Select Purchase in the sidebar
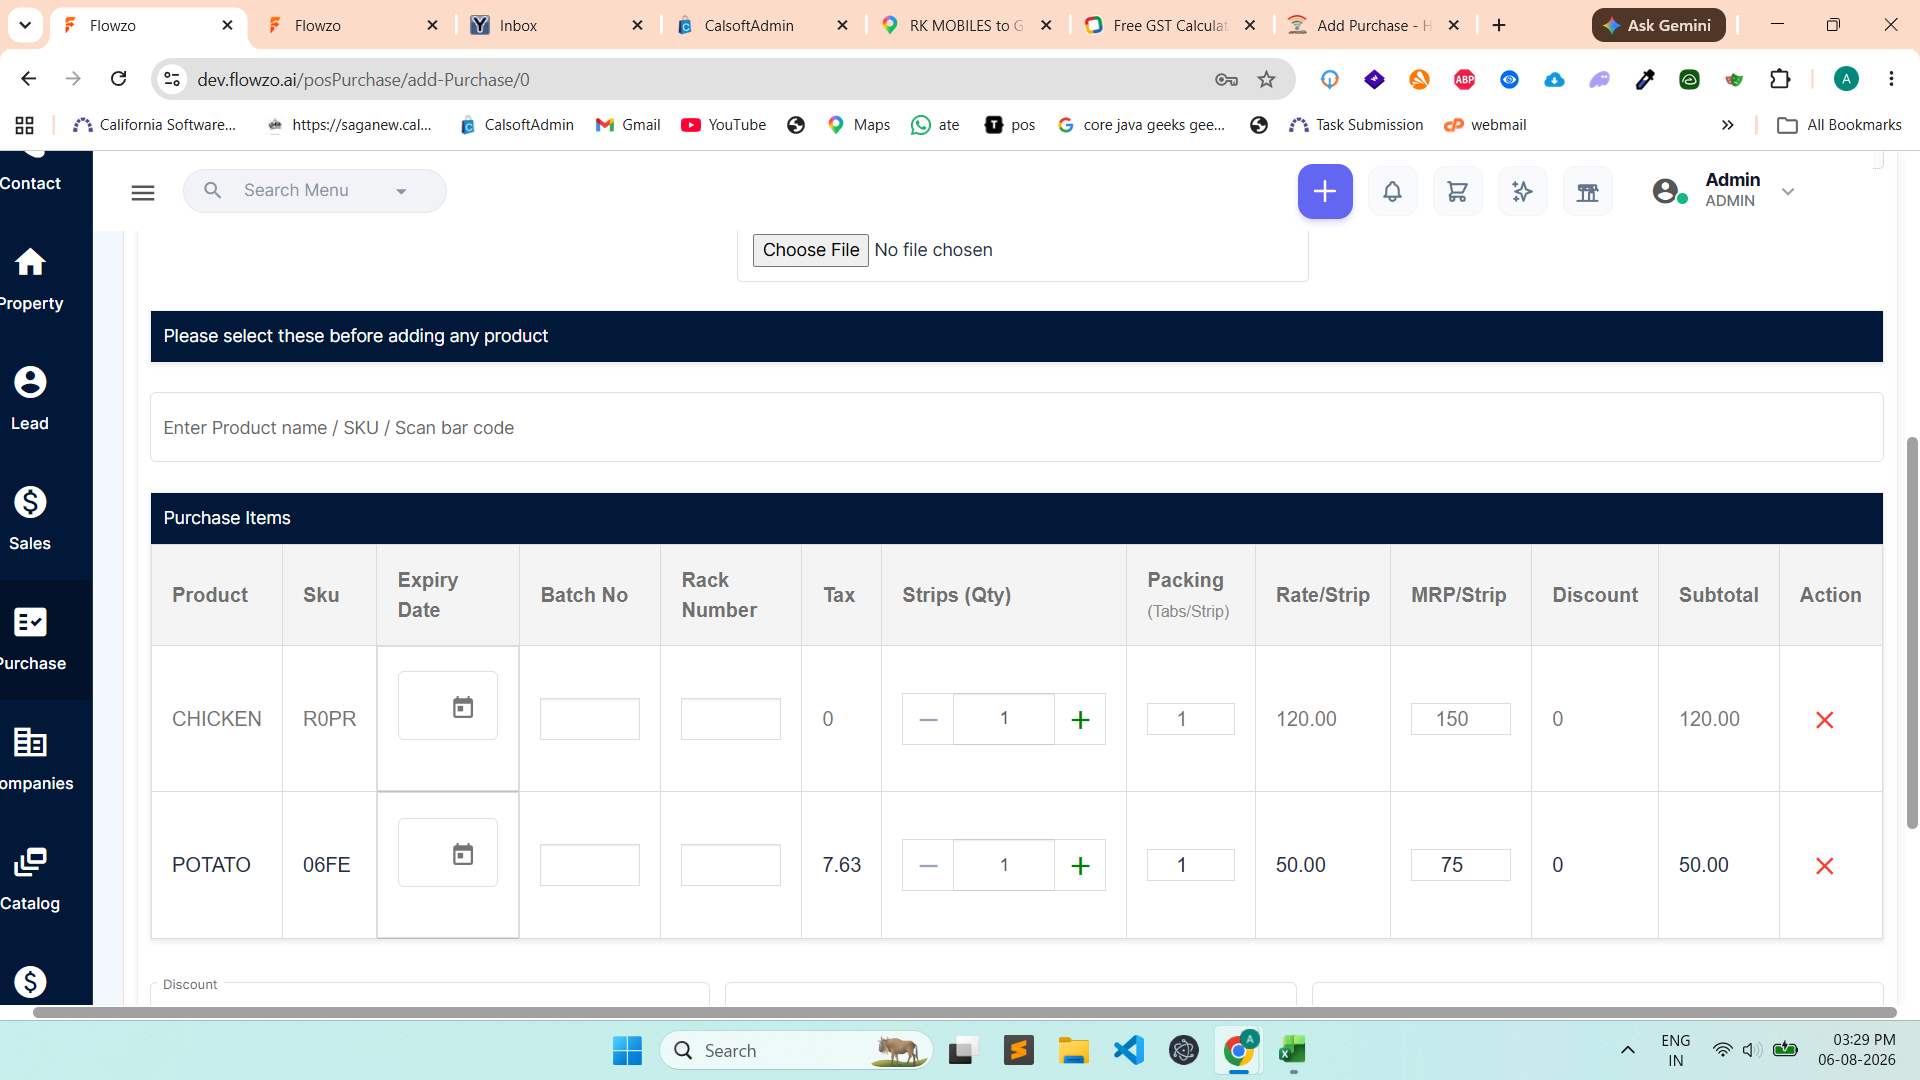This screenshot has height=1080, width=1920. tap(30, 640)
